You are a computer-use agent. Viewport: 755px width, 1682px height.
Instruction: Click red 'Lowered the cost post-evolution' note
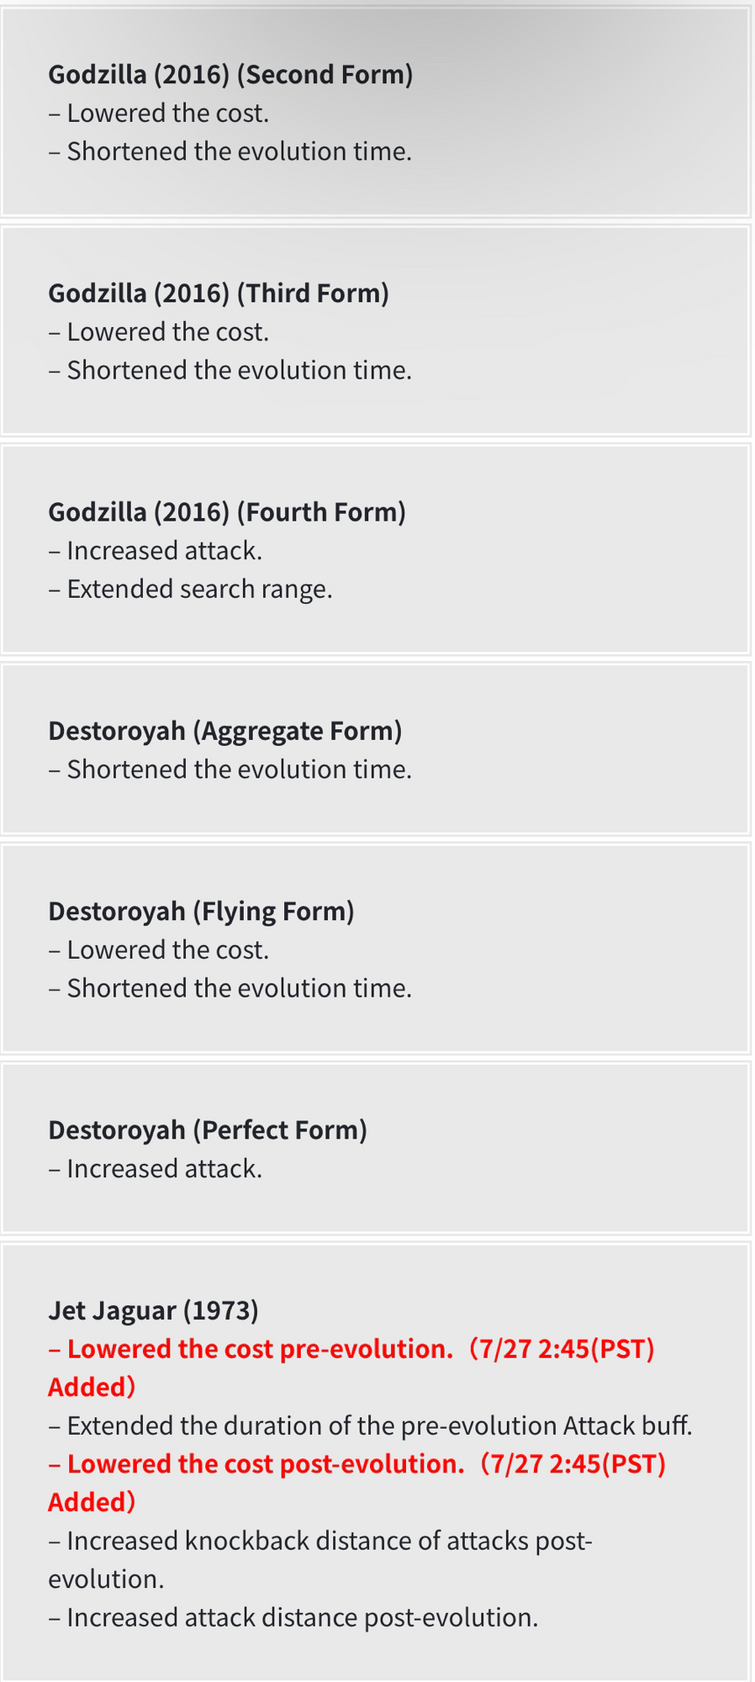(357, 1483)
